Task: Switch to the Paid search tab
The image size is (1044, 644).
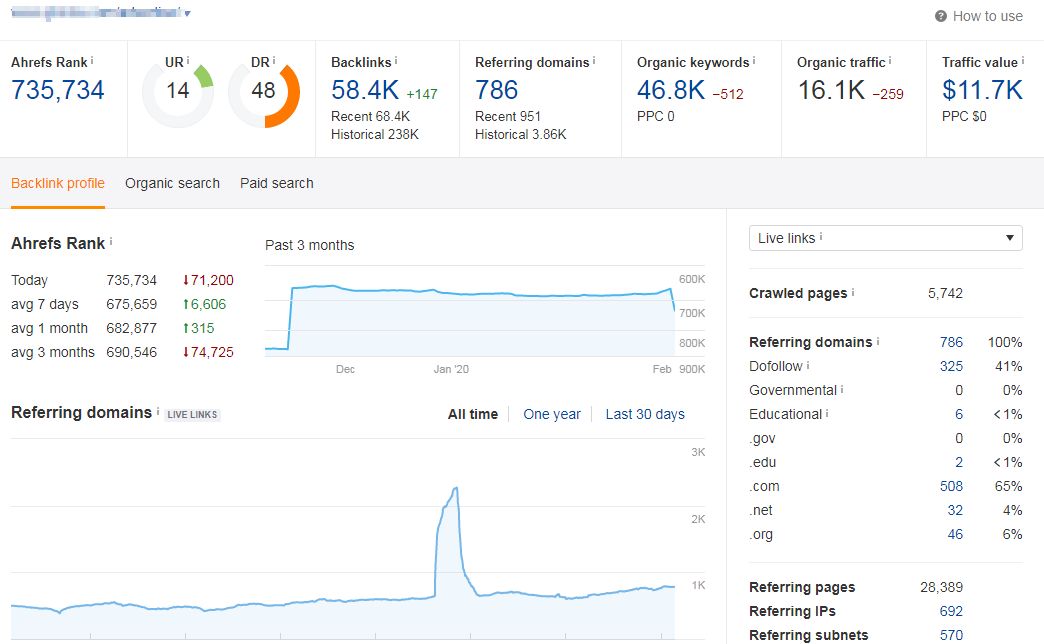Action: click(x=277, y=183)
